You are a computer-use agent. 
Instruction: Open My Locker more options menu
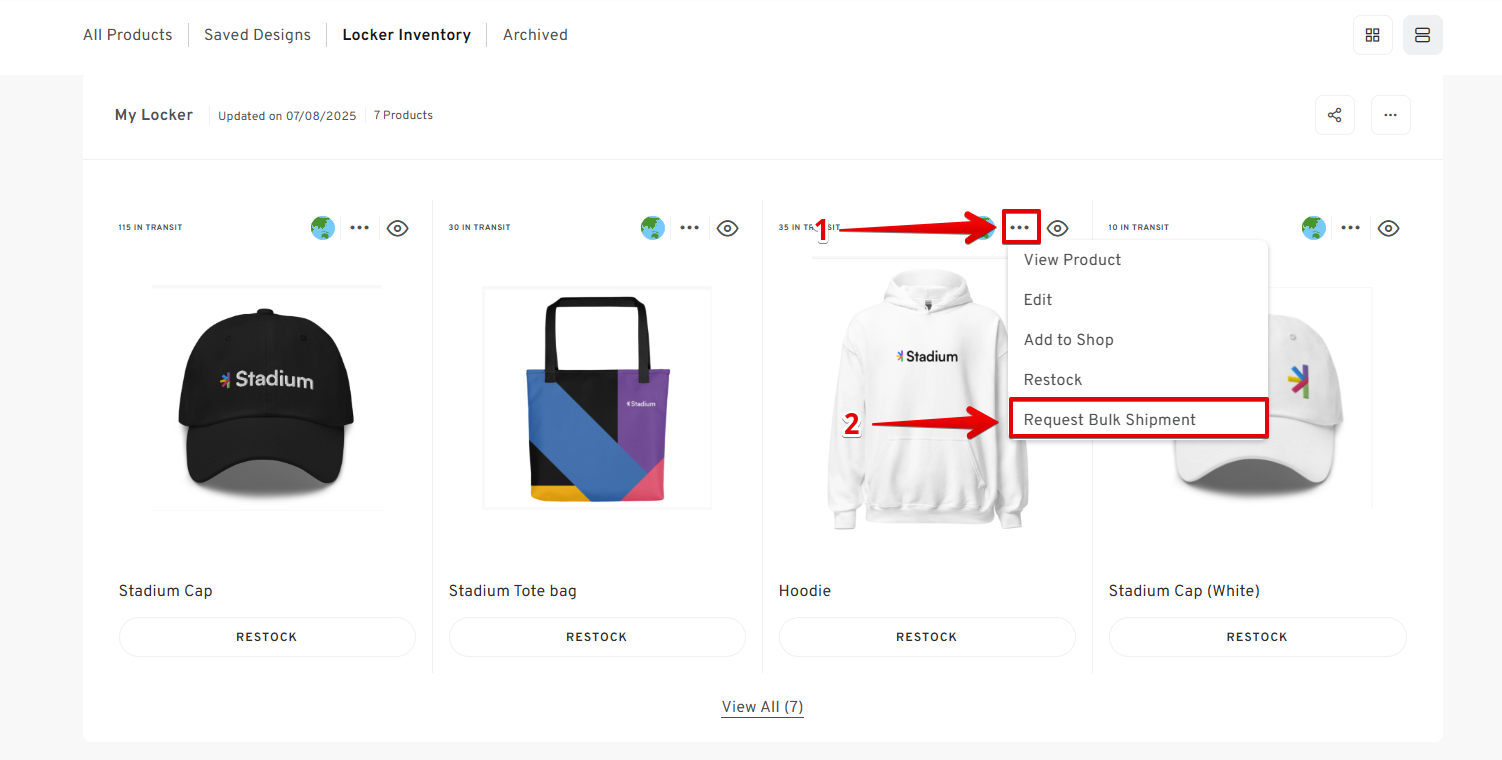point(1390,115)
